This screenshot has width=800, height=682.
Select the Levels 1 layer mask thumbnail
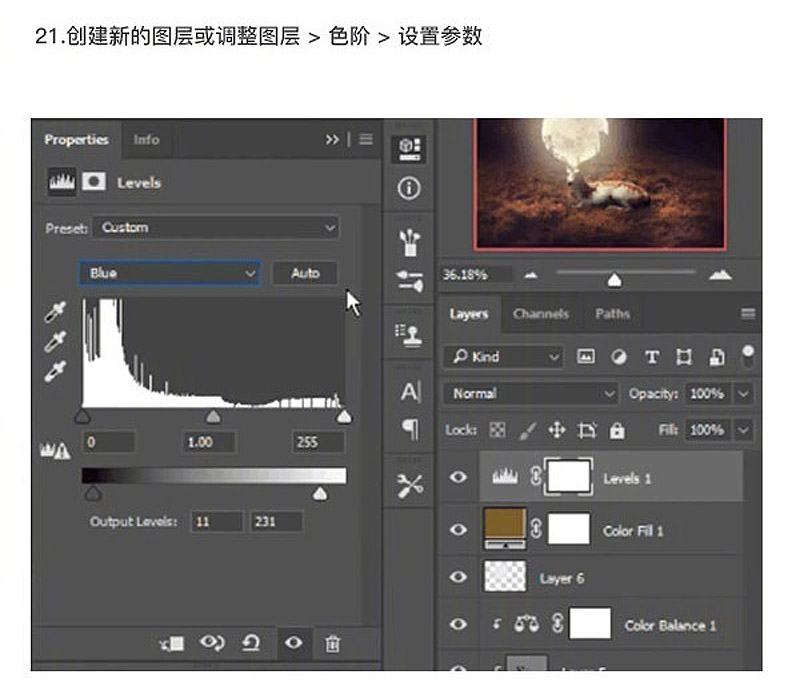(569, 477)
